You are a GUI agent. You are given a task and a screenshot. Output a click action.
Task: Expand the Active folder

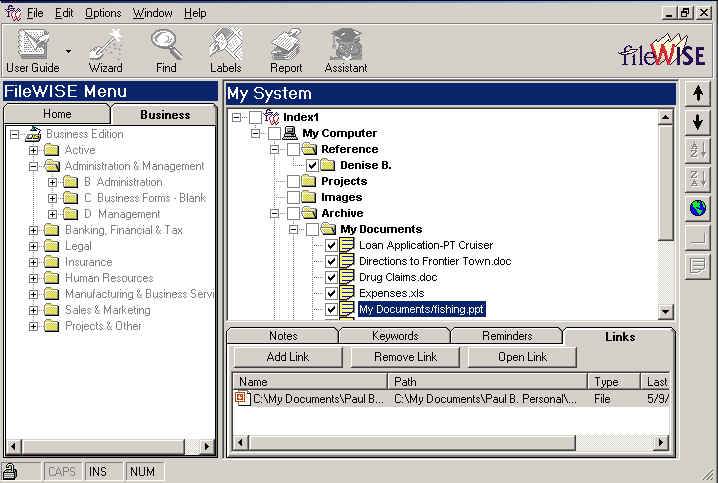33,150
